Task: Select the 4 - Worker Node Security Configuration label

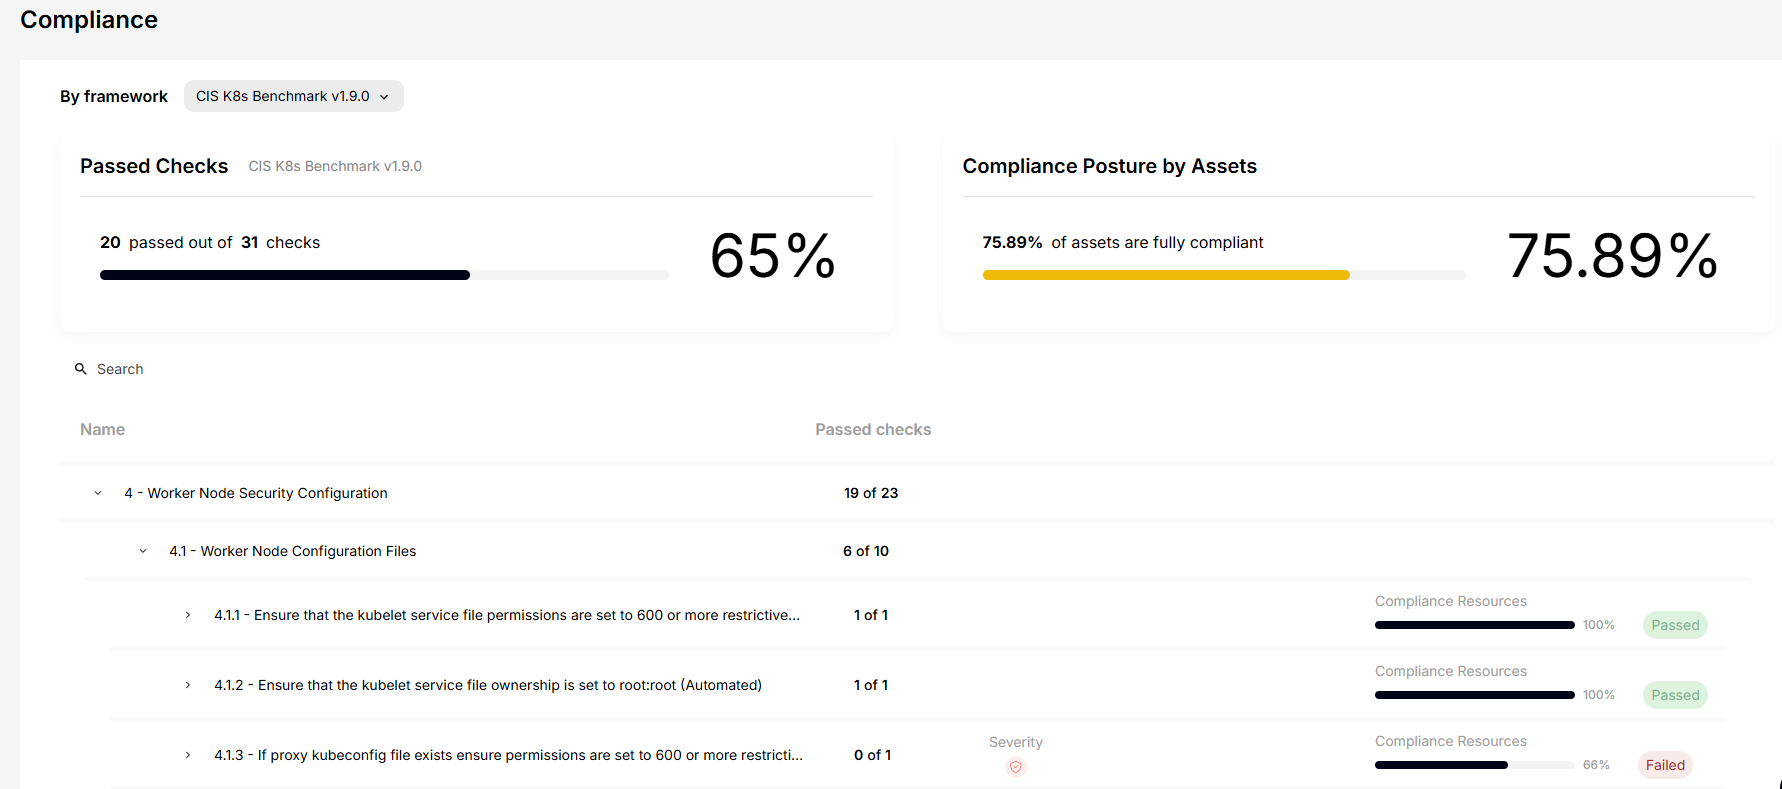Action: tap(256, 493)
